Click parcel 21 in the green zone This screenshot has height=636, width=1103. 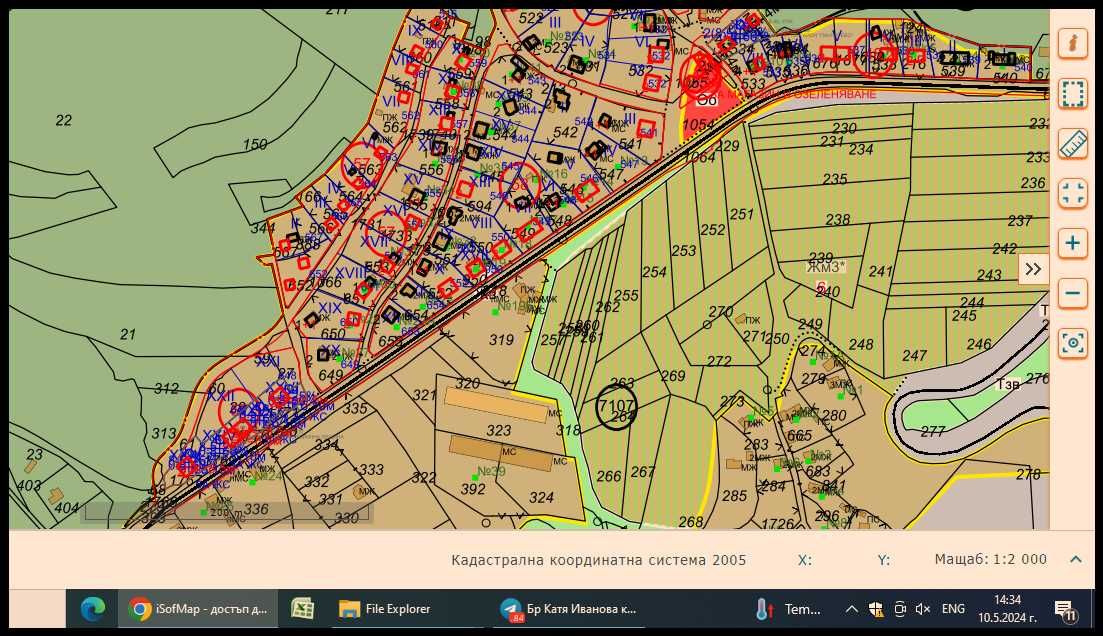[127, 334]
